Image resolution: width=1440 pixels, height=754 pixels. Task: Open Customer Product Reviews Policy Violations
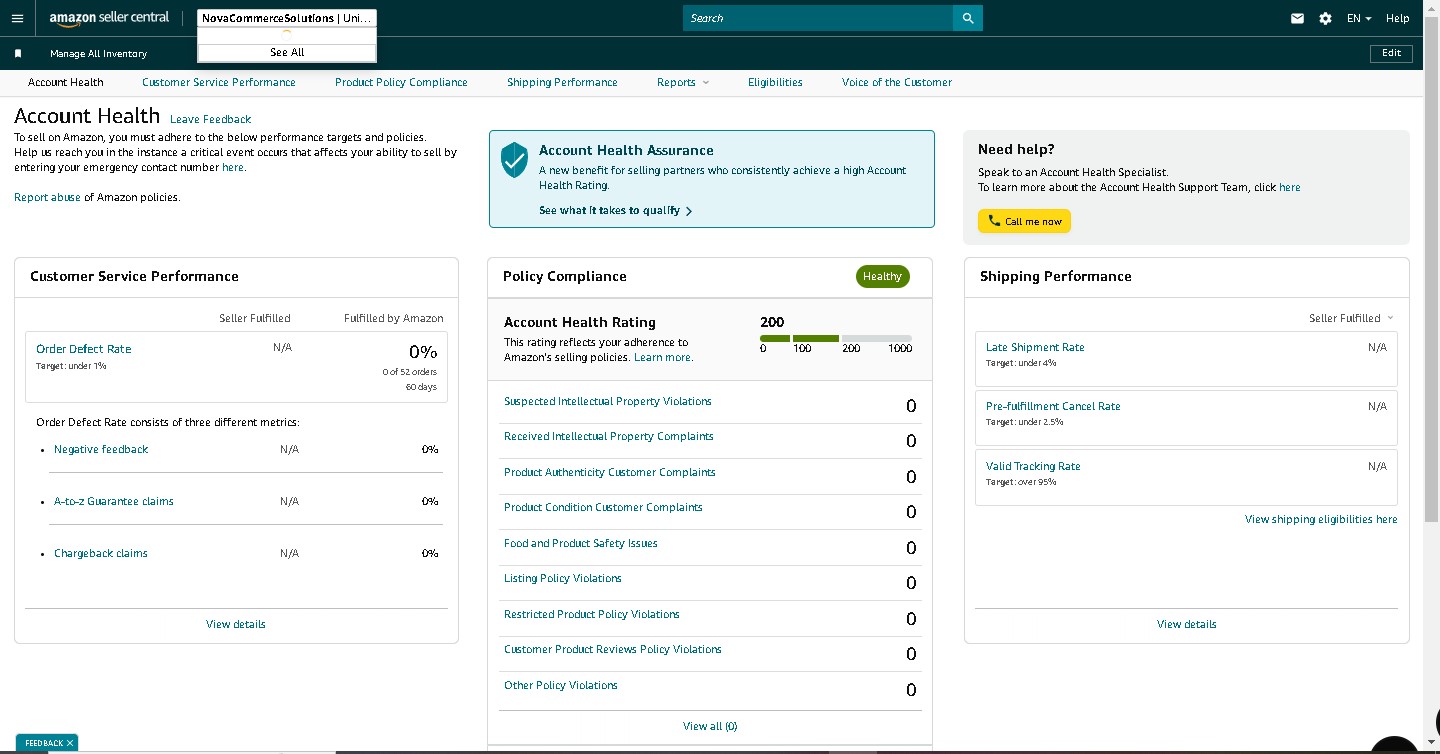point(613,649)
